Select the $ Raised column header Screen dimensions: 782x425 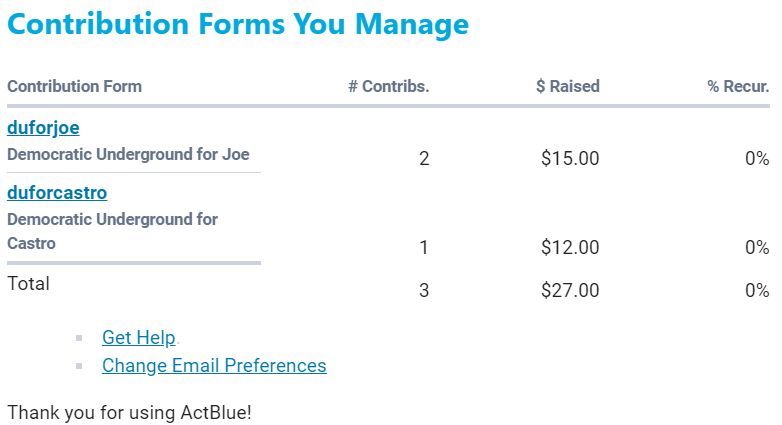pyautogui.click(x=567, y=86)
